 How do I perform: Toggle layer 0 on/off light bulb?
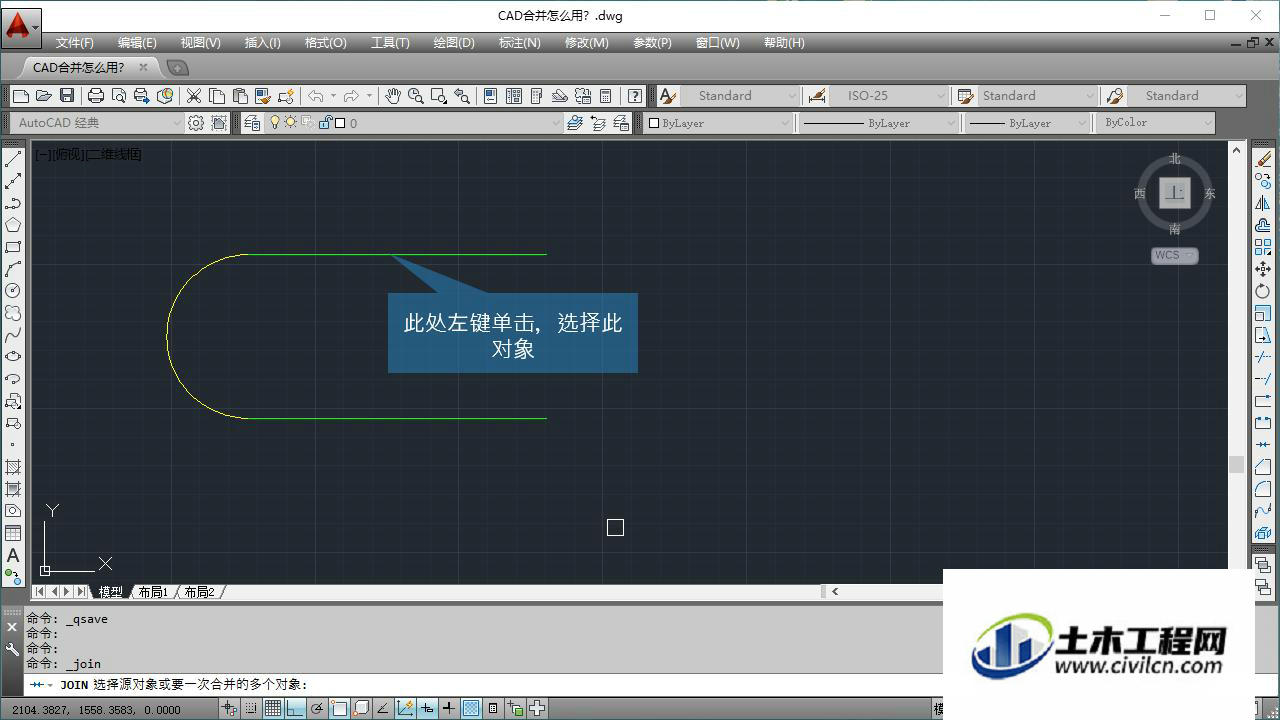tap(275, 123)
